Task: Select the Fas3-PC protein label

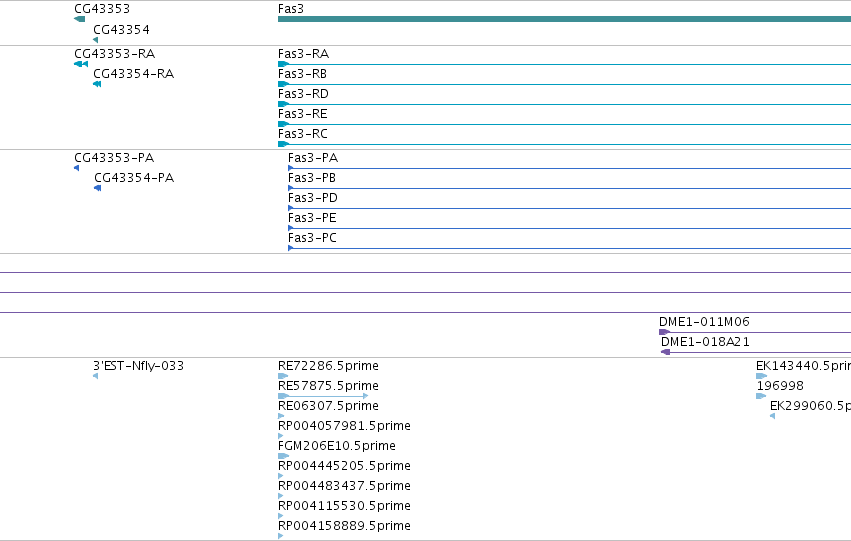Action: point(313,238)
